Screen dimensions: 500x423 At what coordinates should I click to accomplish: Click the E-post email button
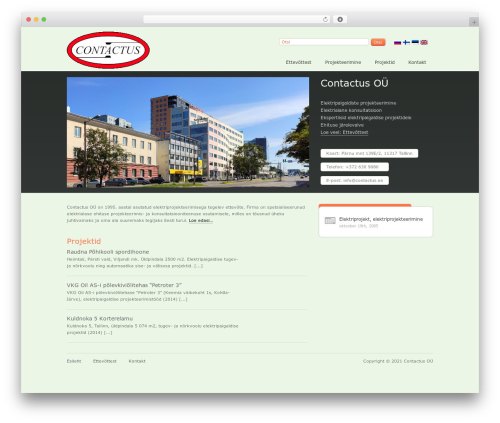(354, 180)
